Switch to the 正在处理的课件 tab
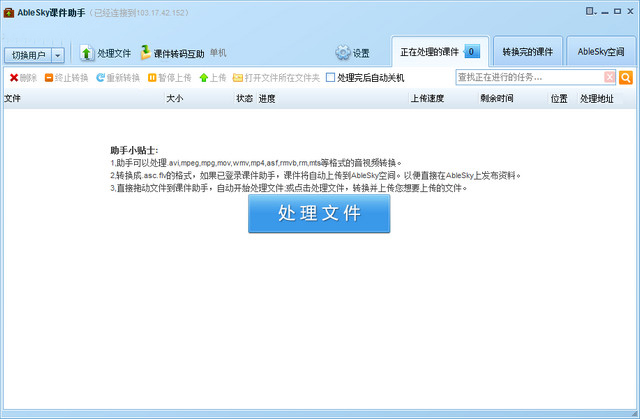 [430, 51]
